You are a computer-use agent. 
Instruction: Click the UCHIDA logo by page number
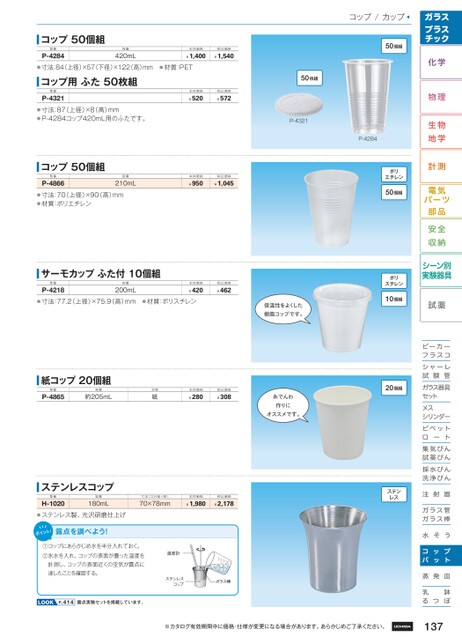402,627
